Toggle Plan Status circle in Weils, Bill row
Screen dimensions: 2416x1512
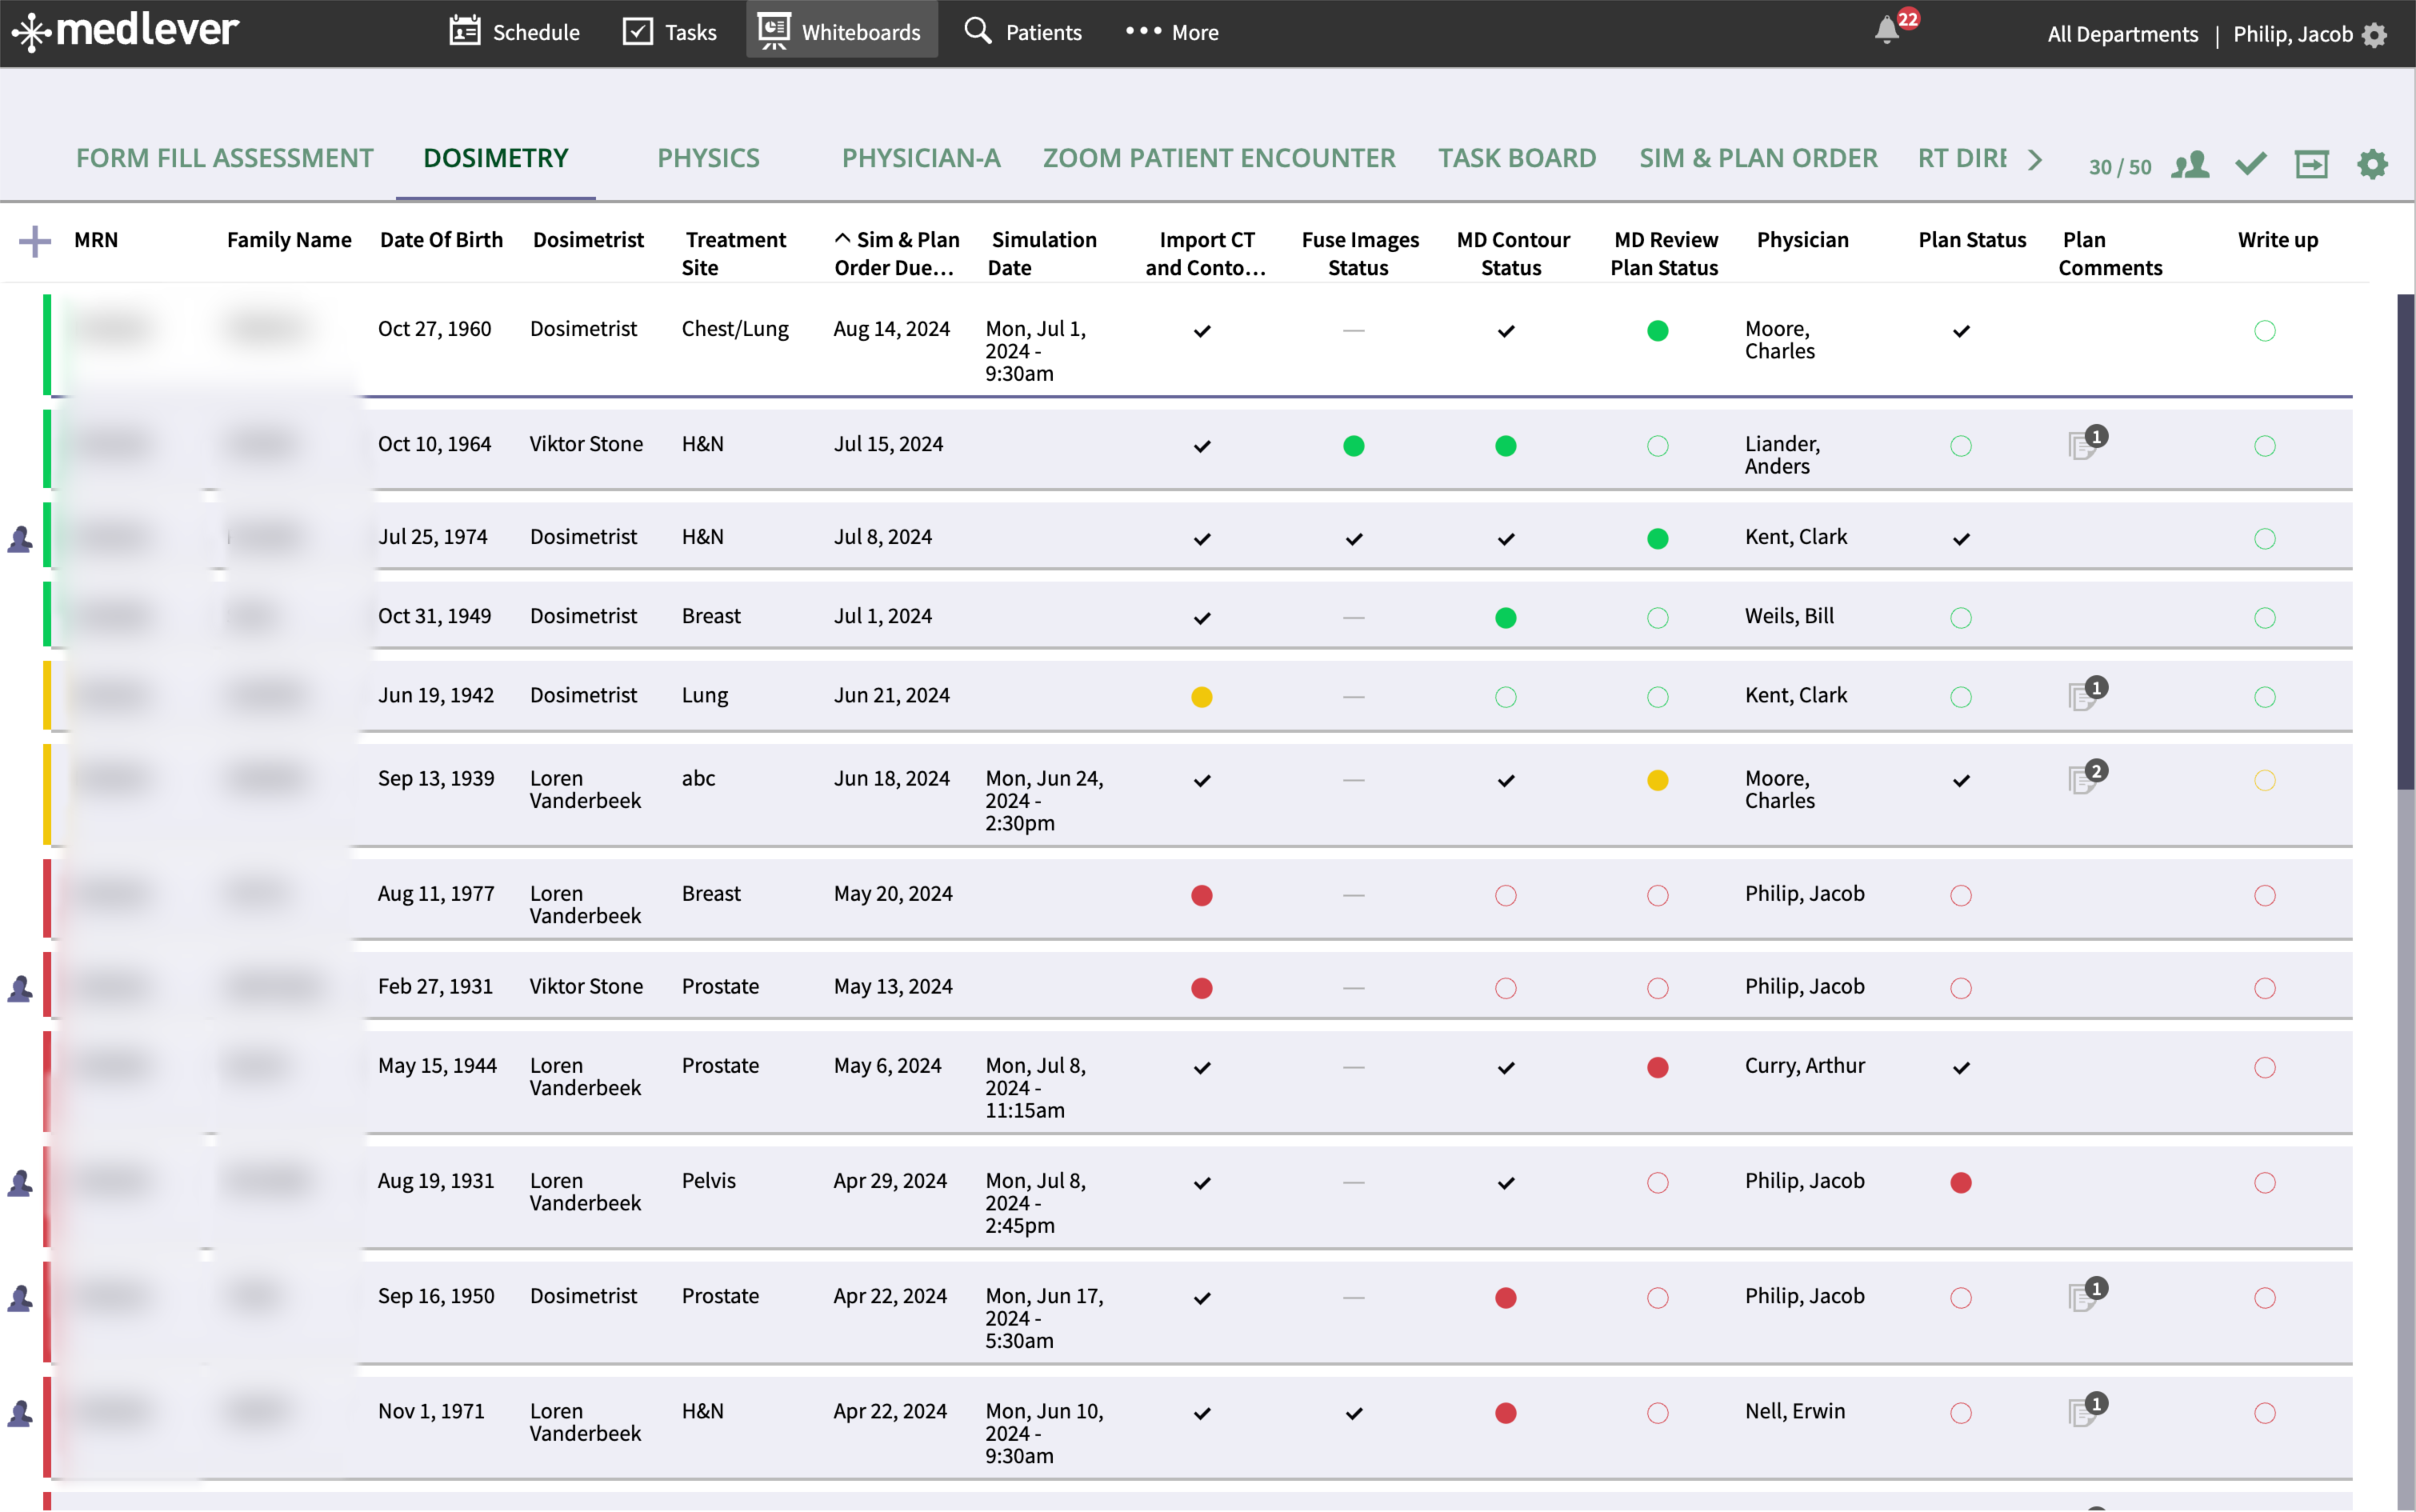coord(1961,618)
